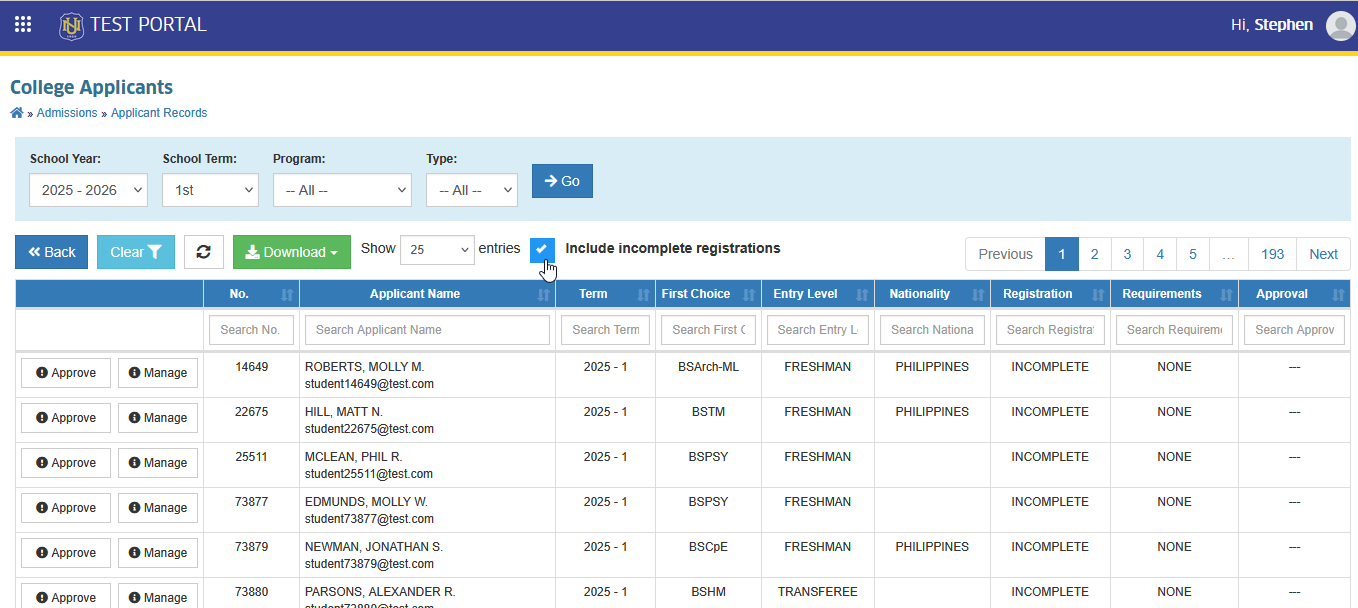
Task: Sort by Requirements column arrows
Action: [x=1227, y=295]
